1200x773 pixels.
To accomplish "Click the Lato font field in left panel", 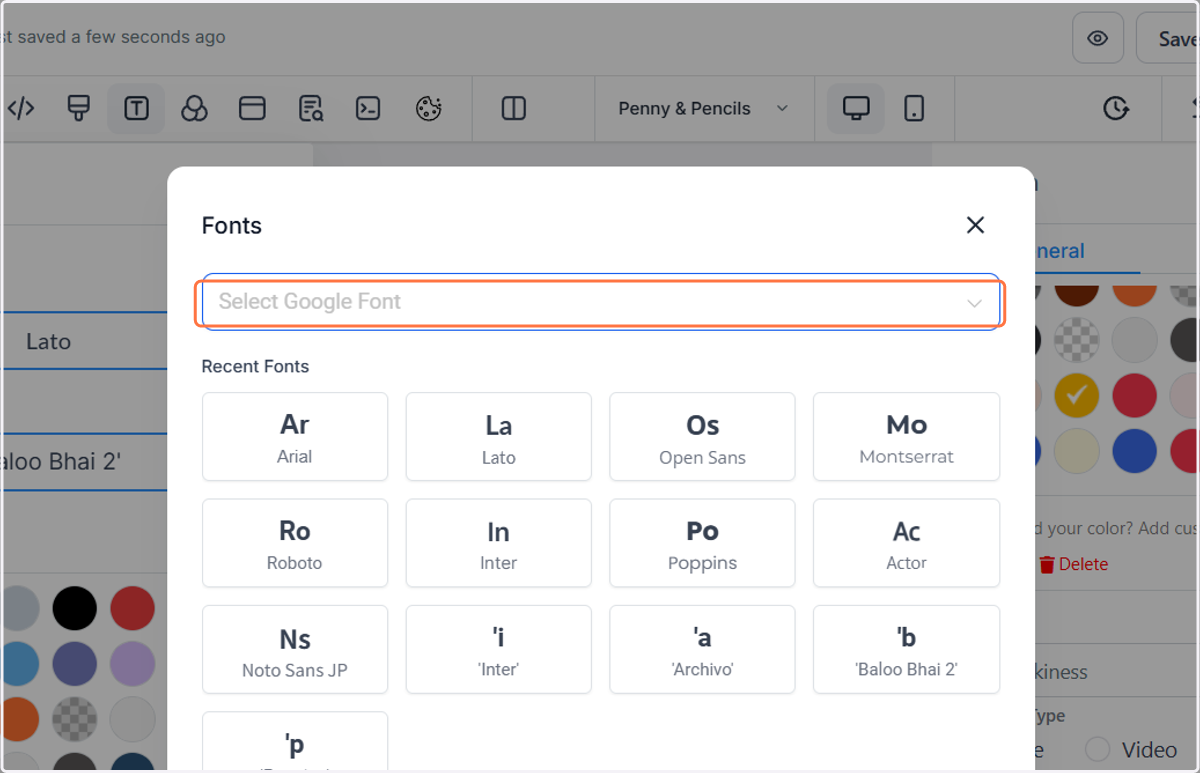I will [84, 341].
